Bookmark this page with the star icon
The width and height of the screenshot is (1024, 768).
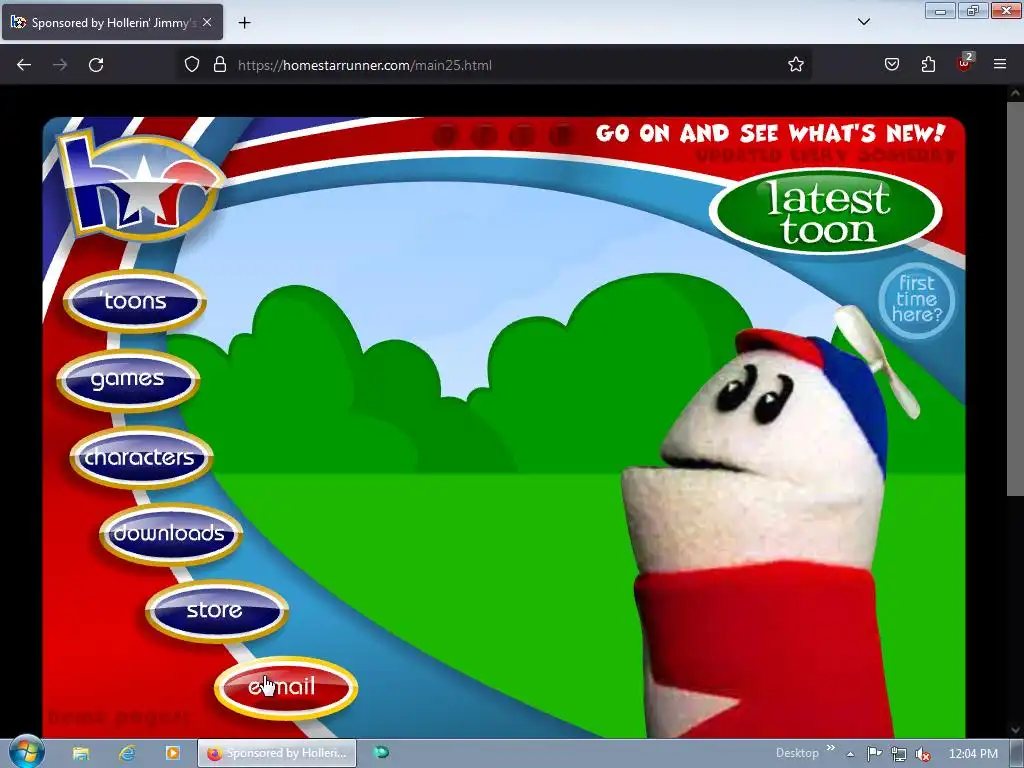795,65
